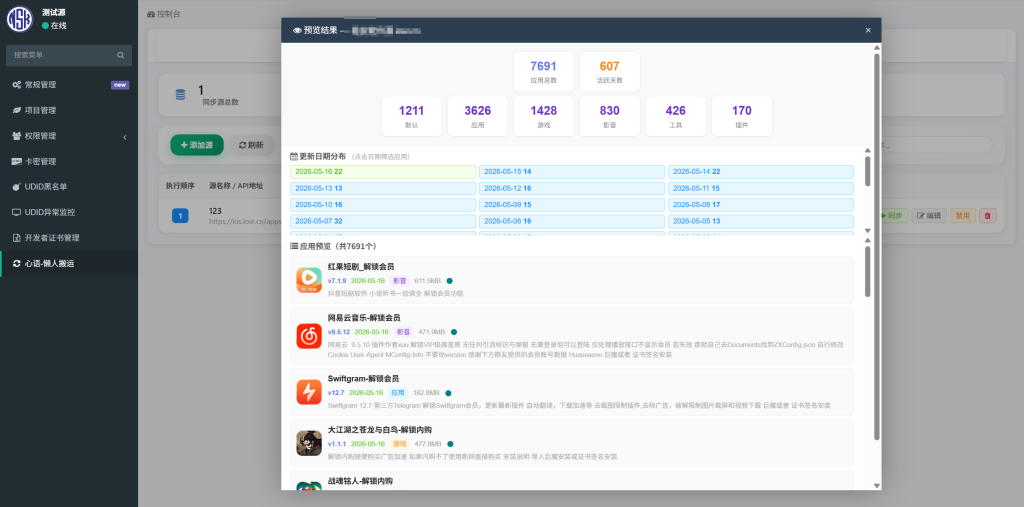Click the gears icon beside 常规管理
The image size is (1024, 507).
tap(16, 85)
